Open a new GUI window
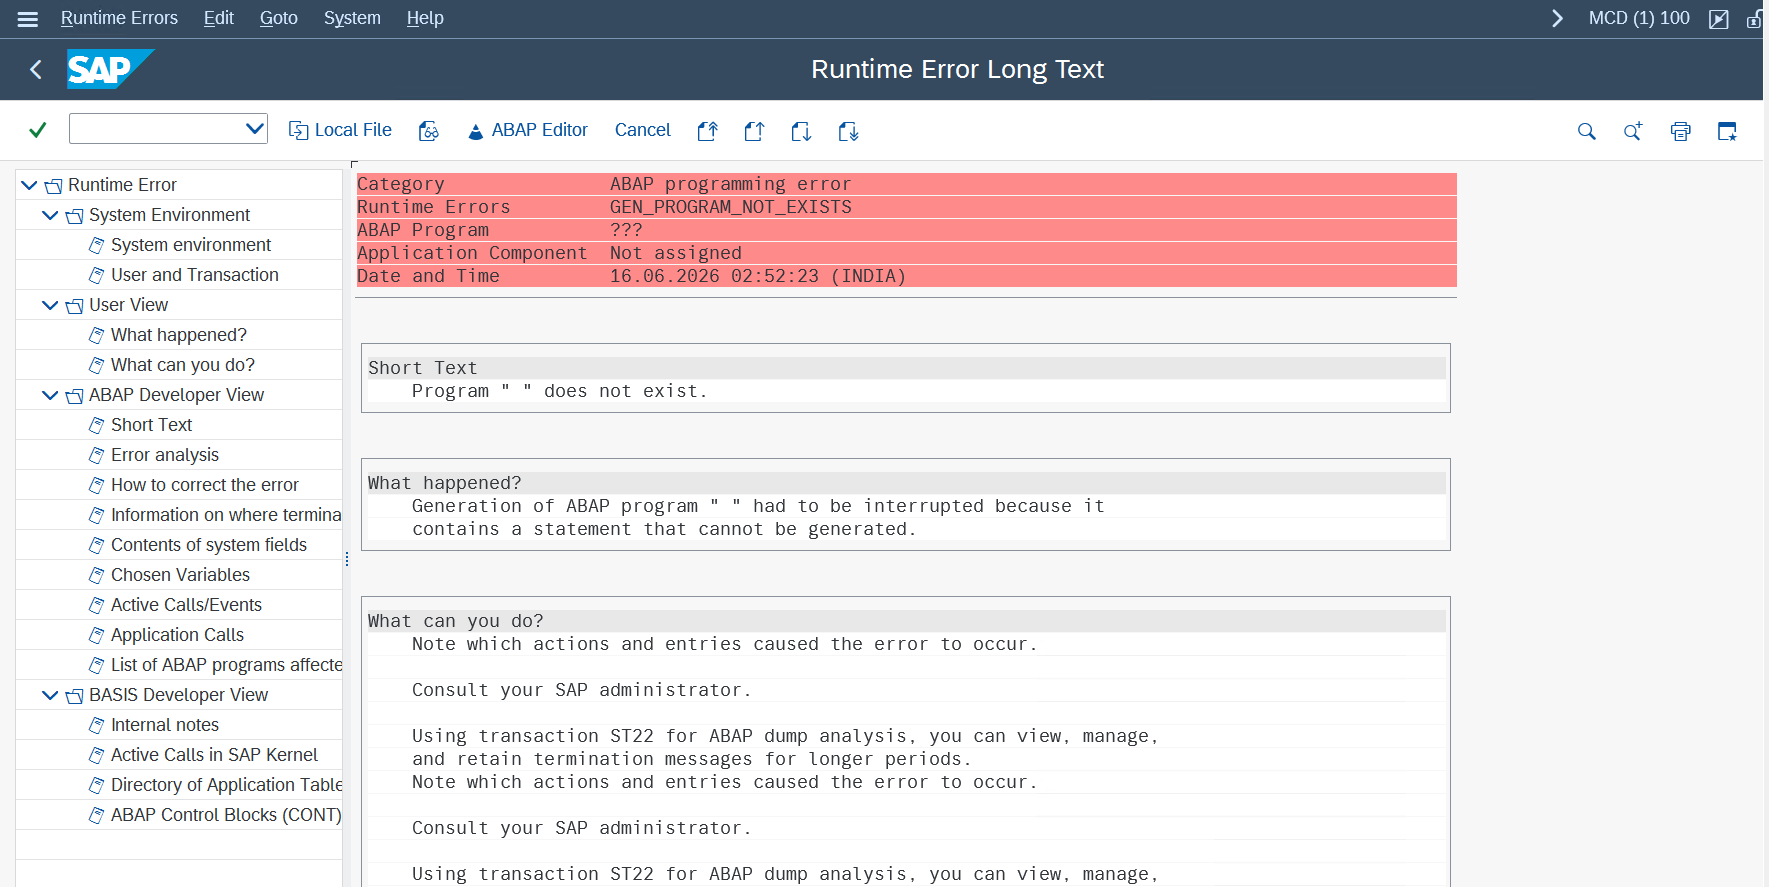Viewport: 1769px width, 887px height. tap(1727, 131)
